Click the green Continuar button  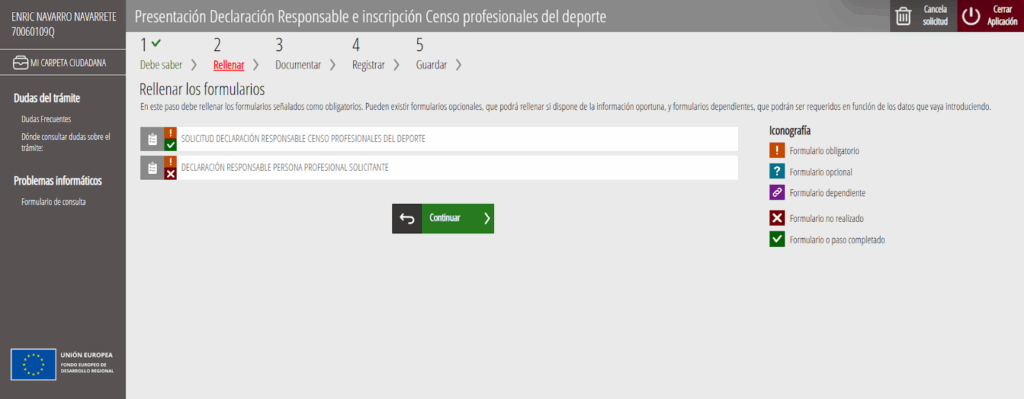pyautogui.click(x=458, y=219)
